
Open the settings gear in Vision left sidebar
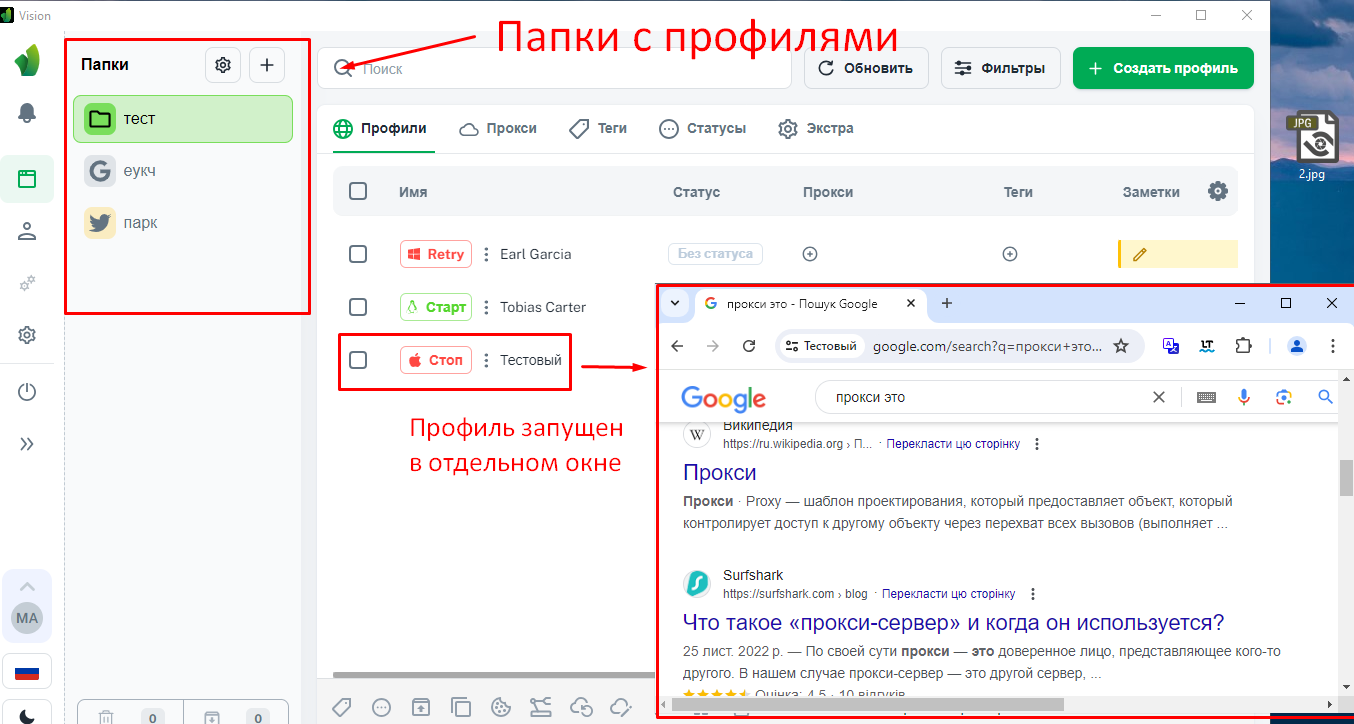[x=27, y=336]
